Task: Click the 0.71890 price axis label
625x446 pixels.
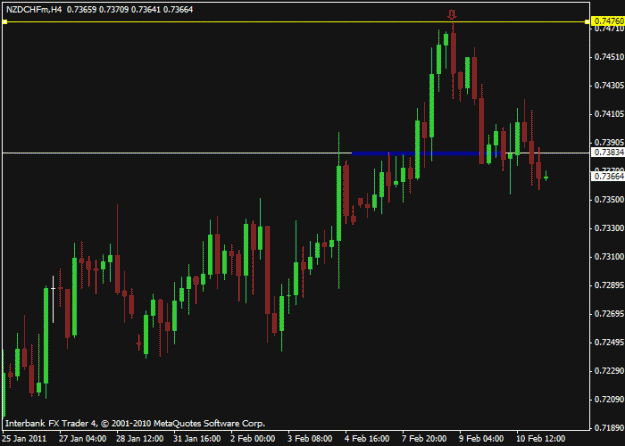Action: point(609,428)
